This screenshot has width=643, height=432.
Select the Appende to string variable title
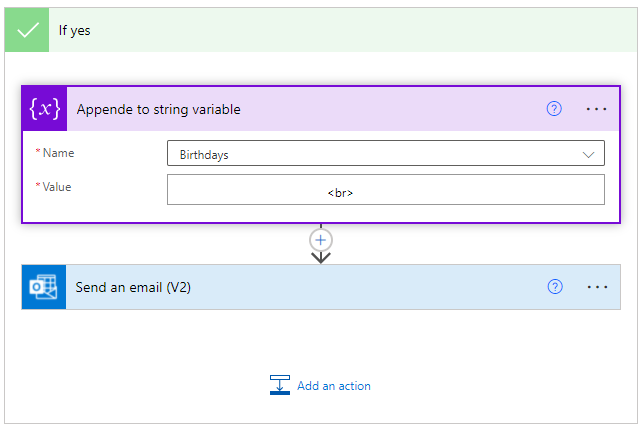click(x=159, y=110)
